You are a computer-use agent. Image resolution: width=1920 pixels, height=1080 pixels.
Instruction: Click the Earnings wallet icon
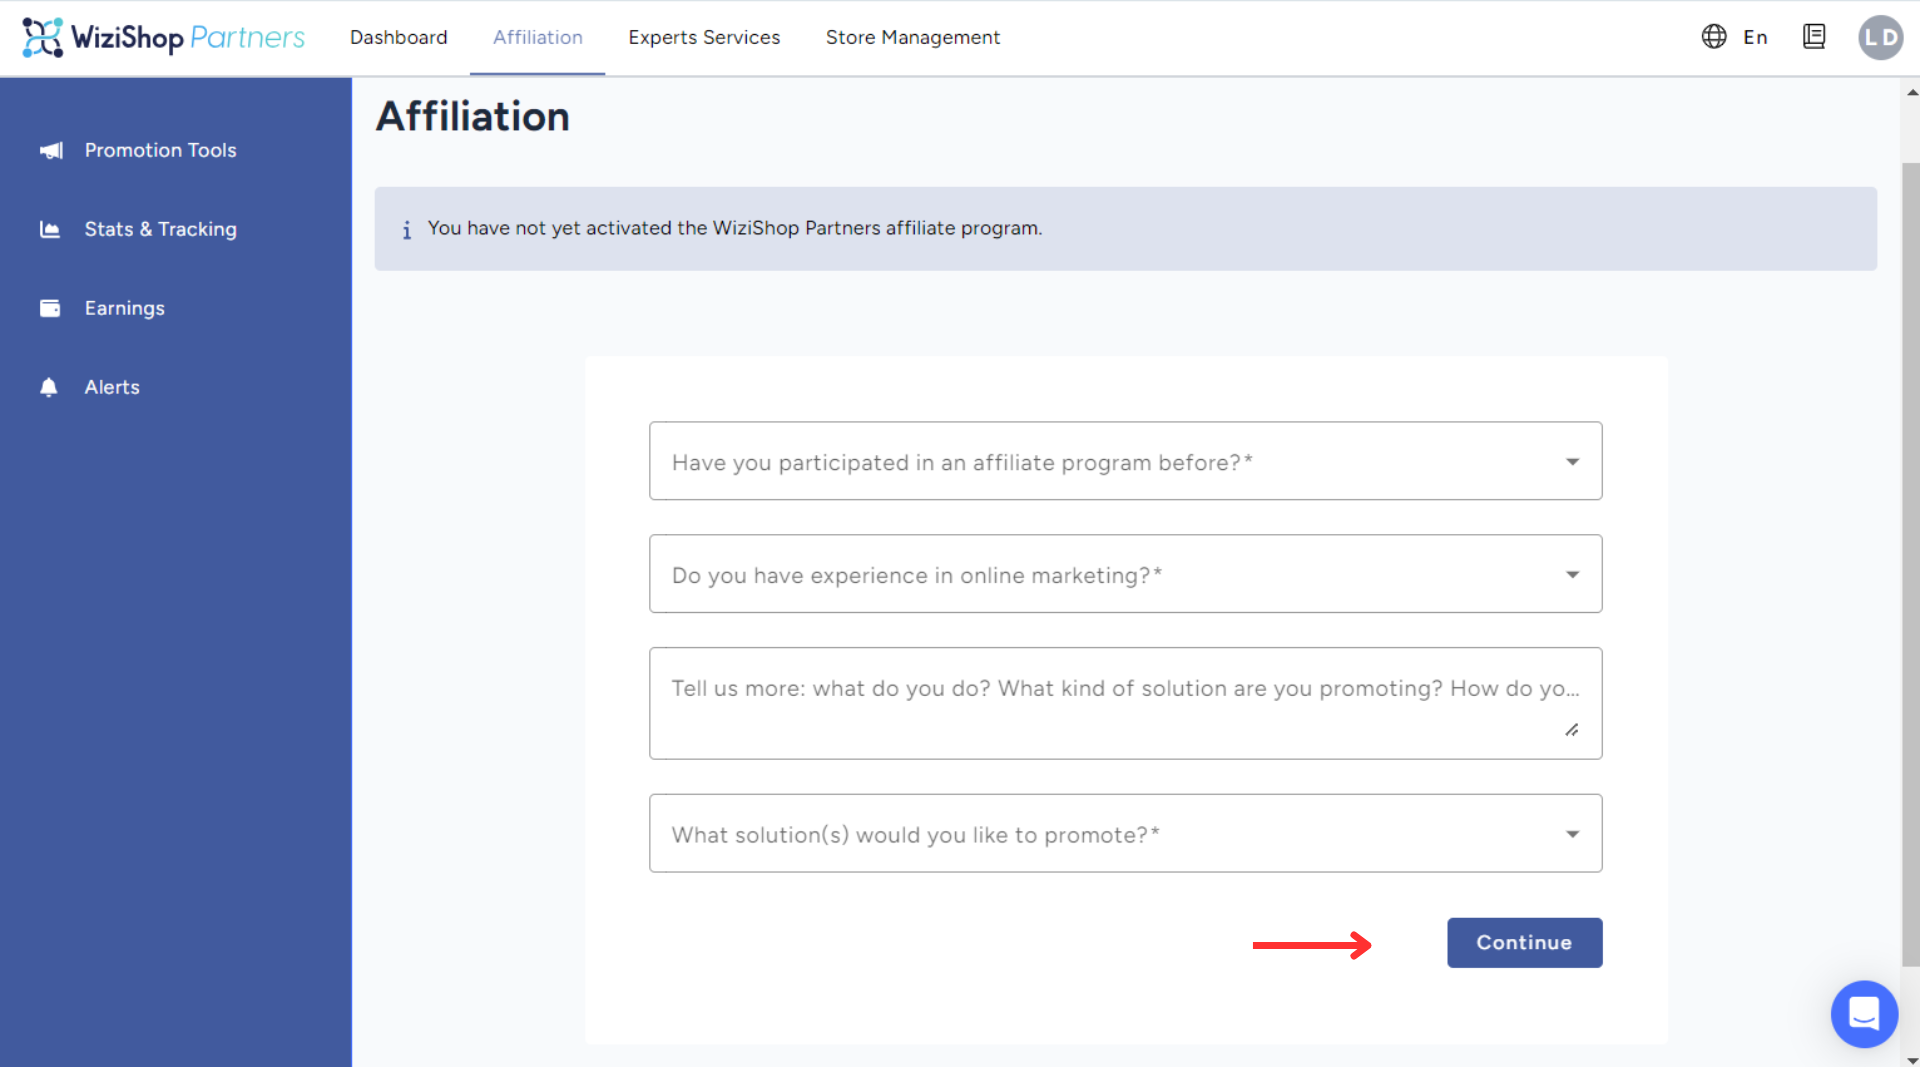(50, 308)
